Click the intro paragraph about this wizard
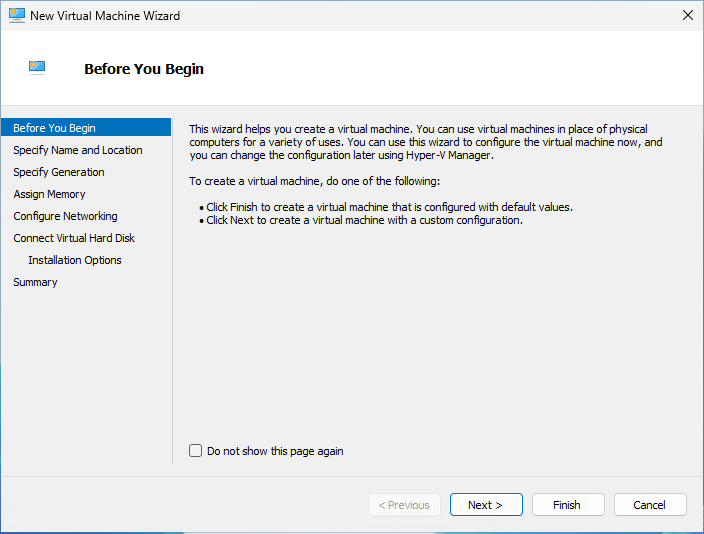The height and width of the screenshot is (534, 704). tap(425, 142)
